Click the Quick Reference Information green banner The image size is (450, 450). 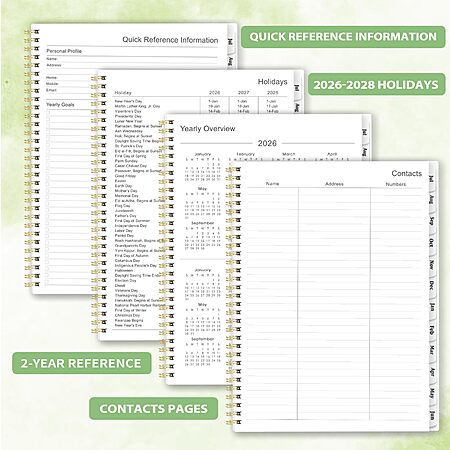click(x=343, y=37)
